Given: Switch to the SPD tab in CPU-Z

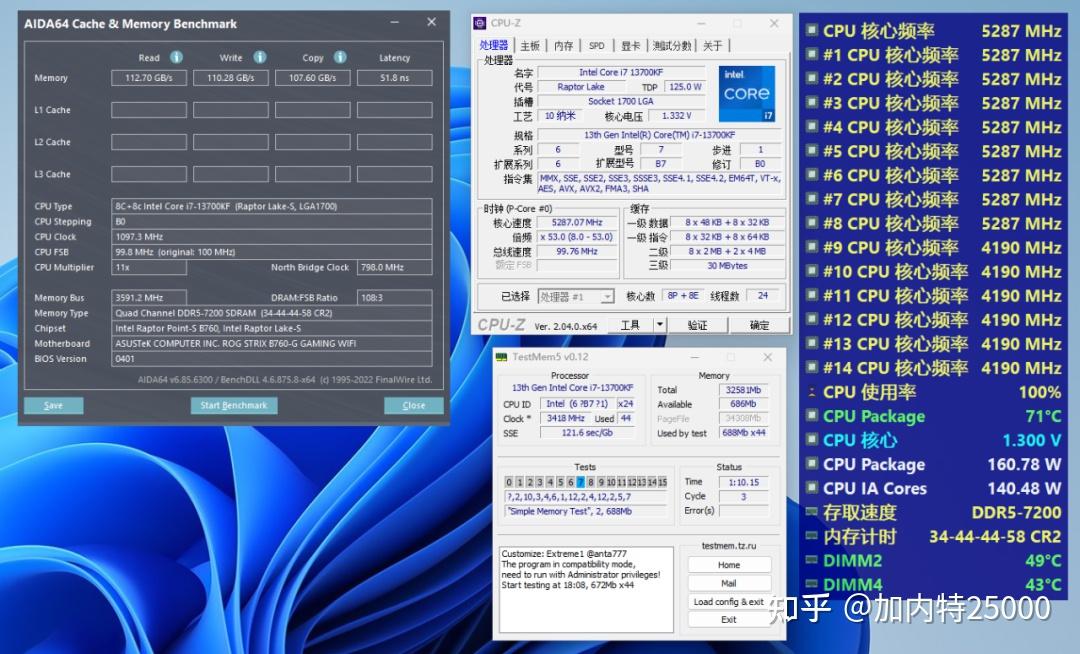Looking at the screenshot, I should tap(598, 45).
